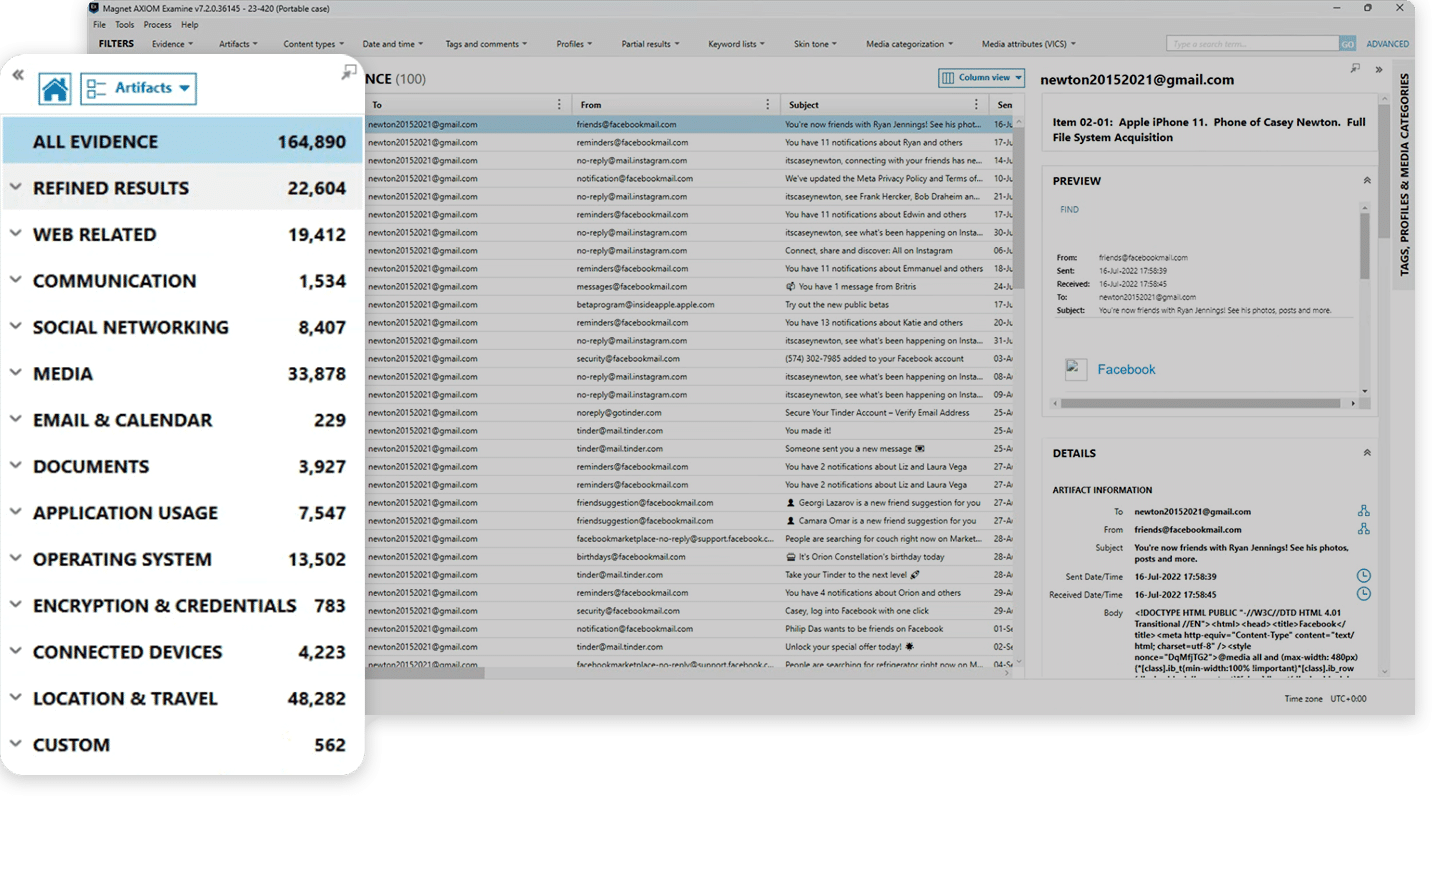1438x880 pixels.
Task: Click connection icon beside From address
Action: point(1363,529)
